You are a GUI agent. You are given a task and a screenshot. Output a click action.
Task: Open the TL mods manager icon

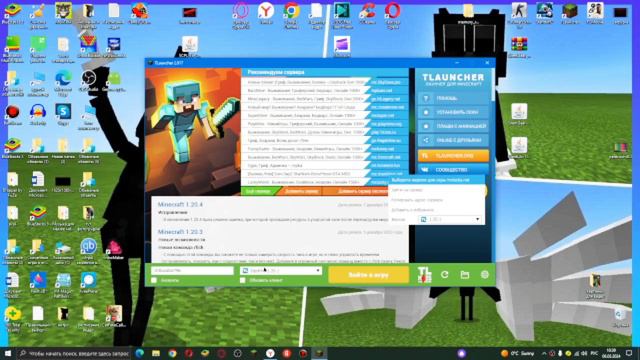click(424, 274)
